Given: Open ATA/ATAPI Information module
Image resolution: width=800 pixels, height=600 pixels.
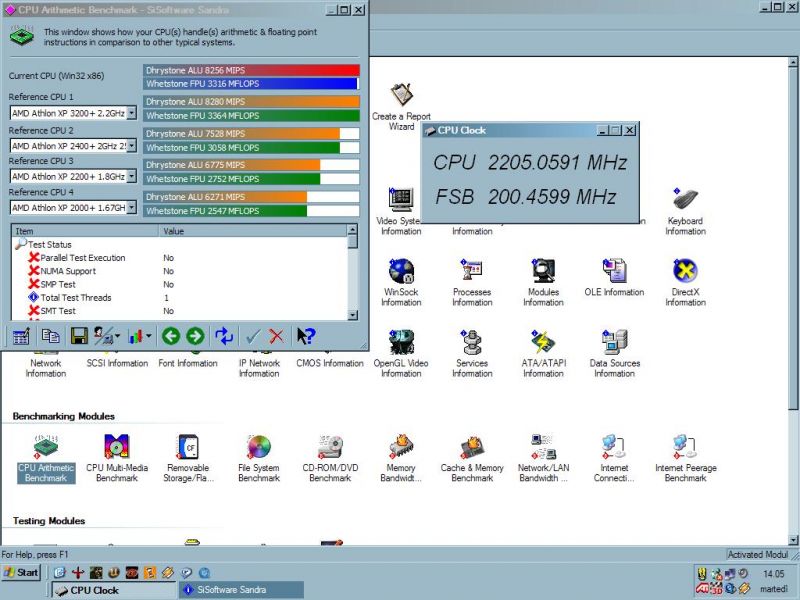Looking at the screenshot, I should [543, 353].
